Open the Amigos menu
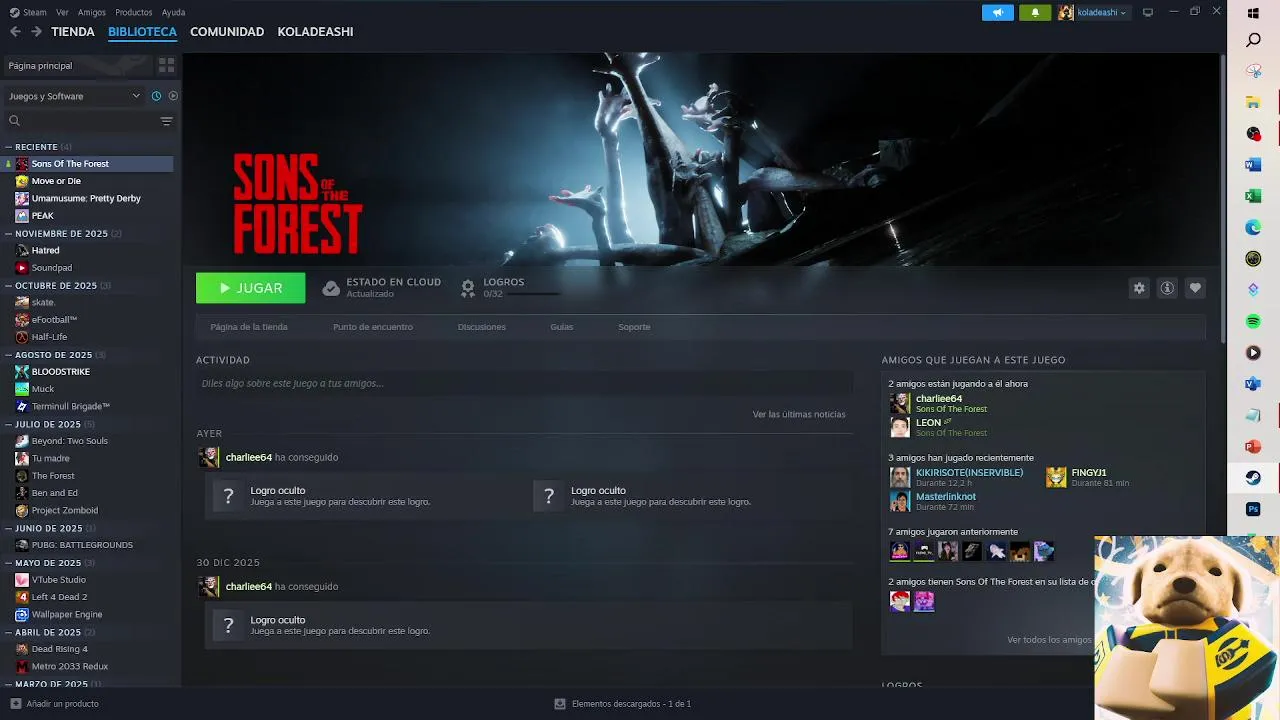Image resolution: width=1280 pixels, height=720 pixels. tap(92, 12)
